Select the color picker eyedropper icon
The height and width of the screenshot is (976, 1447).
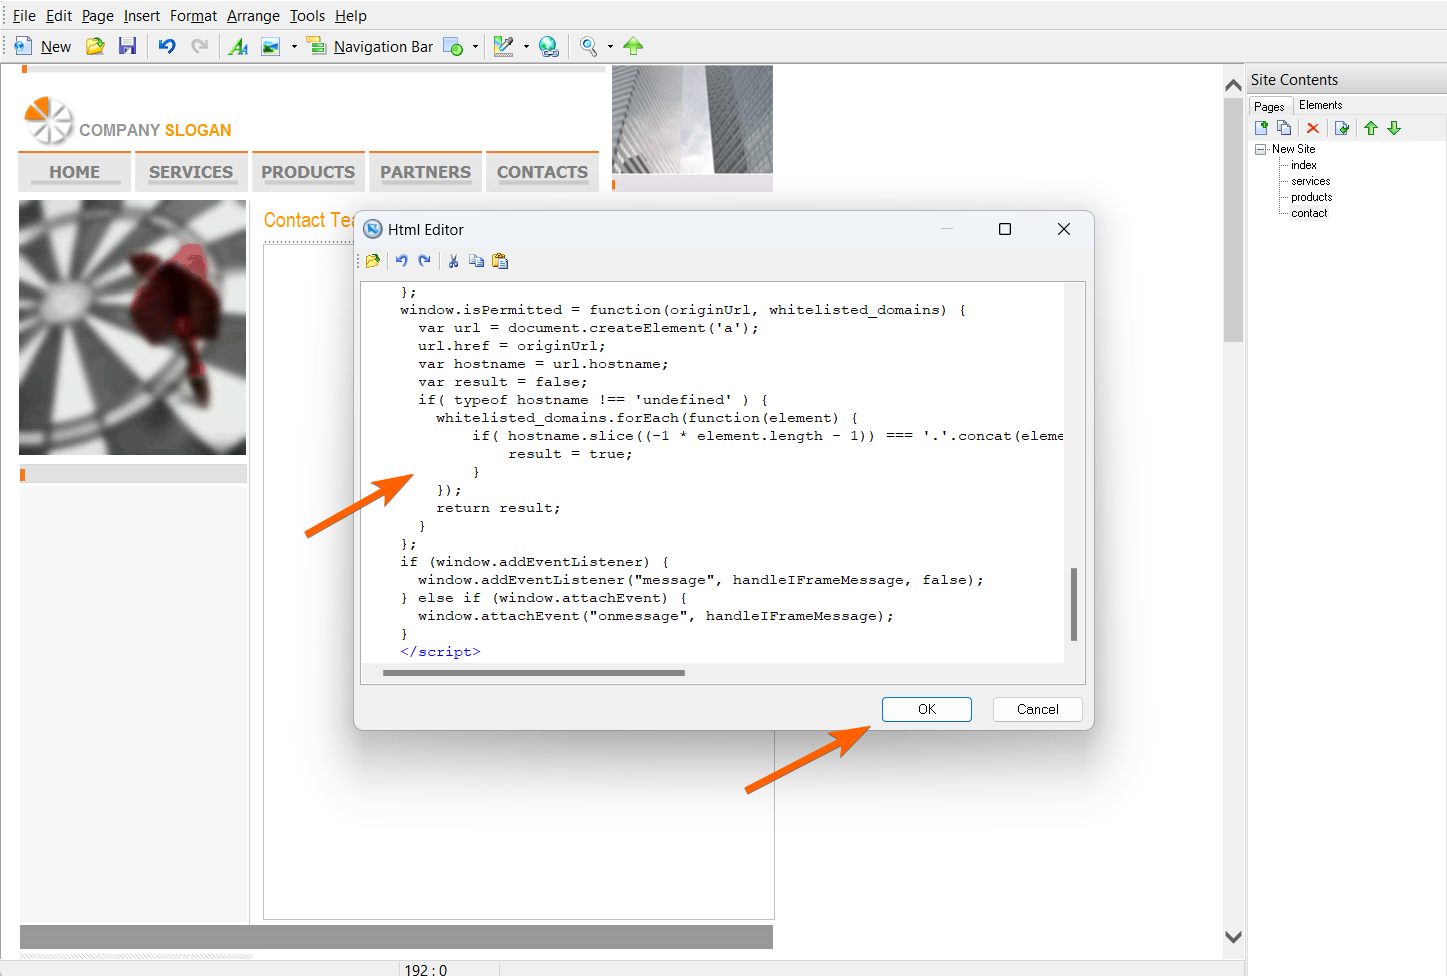click(x=503, y=46)
